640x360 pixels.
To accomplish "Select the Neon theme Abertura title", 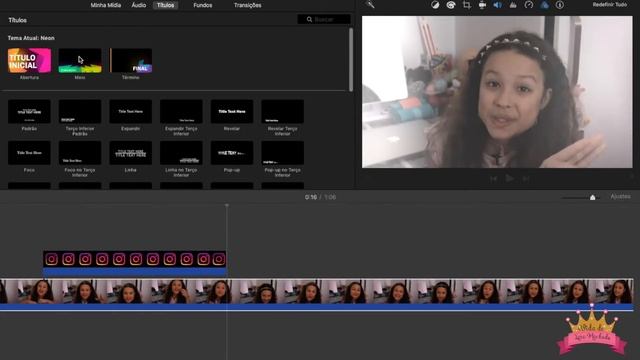I will coord(29,60).
